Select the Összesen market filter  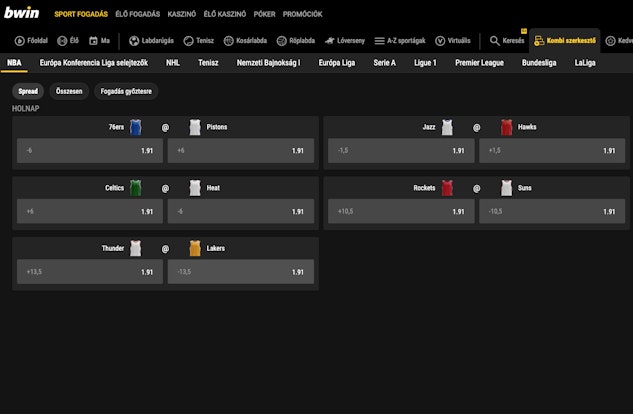[69, 91]
